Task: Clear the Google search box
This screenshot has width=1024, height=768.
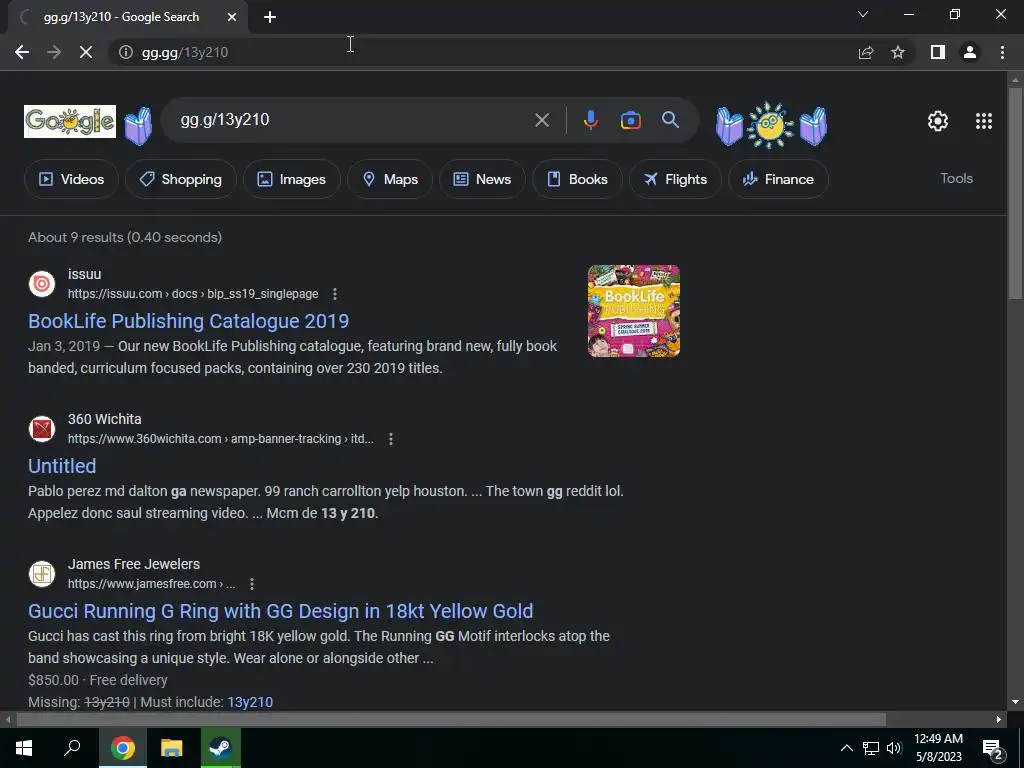Action: pyautogui.click(x=541, y=120)
